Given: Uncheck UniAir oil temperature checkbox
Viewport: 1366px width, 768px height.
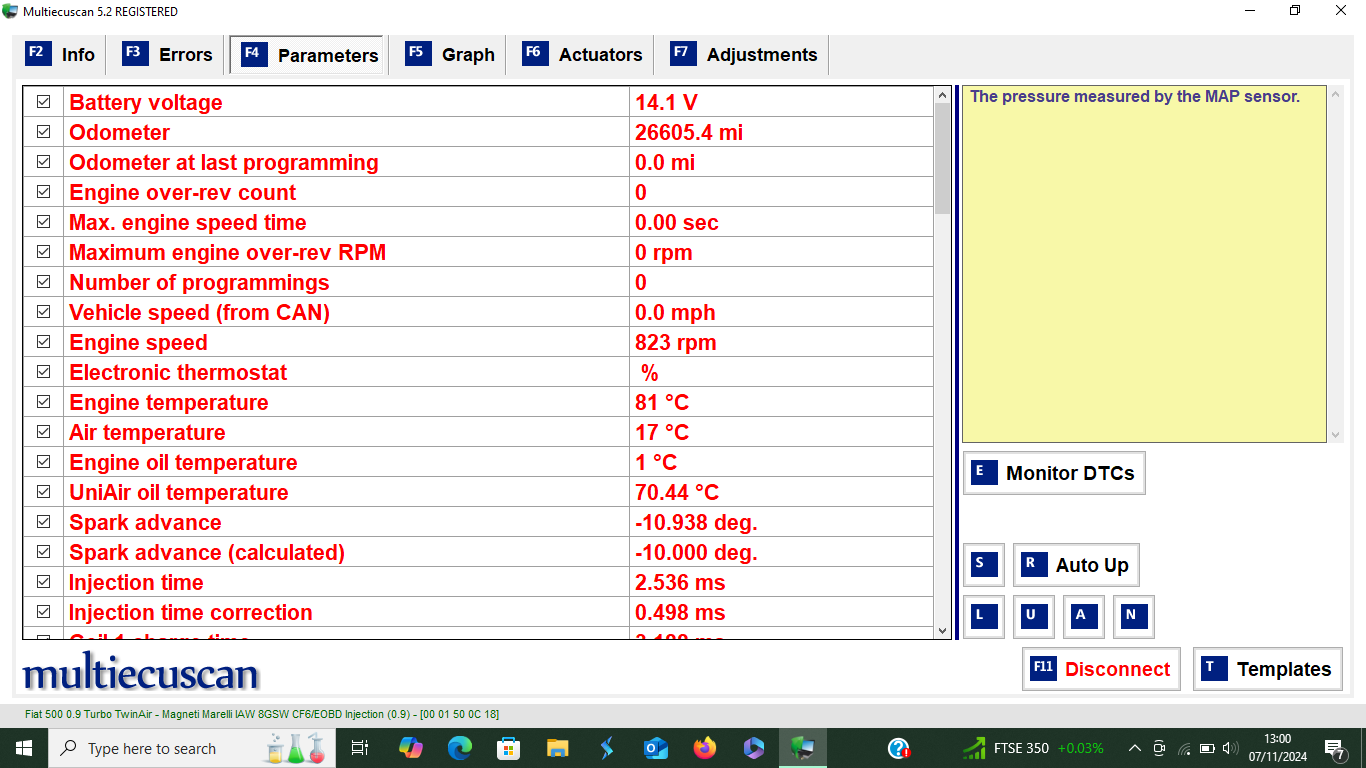Looking at the screenshot, I should coord(43,492).
